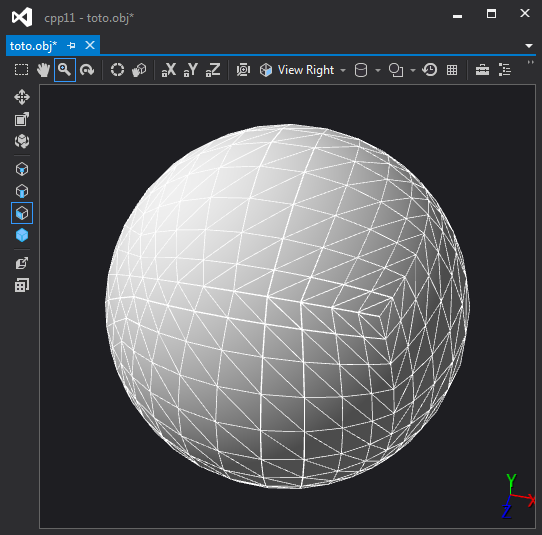Toggle lock on Y axis
This screenshot has height=535, width=542.
click(x=191, y=70)
